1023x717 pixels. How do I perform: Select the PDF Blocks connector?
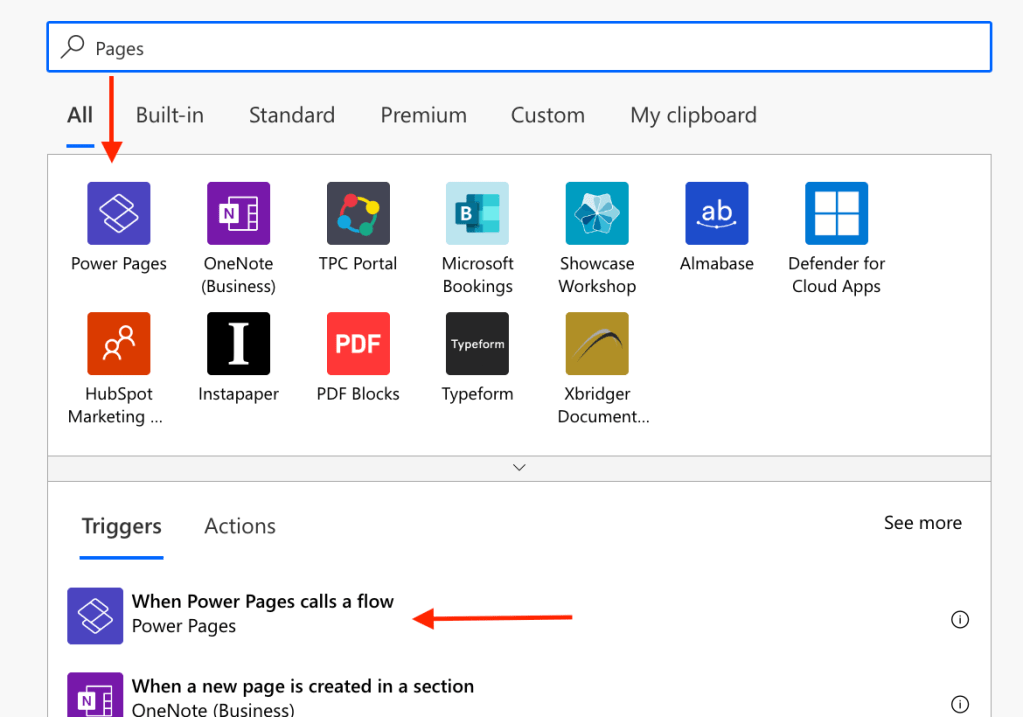[x=358, y=343]
